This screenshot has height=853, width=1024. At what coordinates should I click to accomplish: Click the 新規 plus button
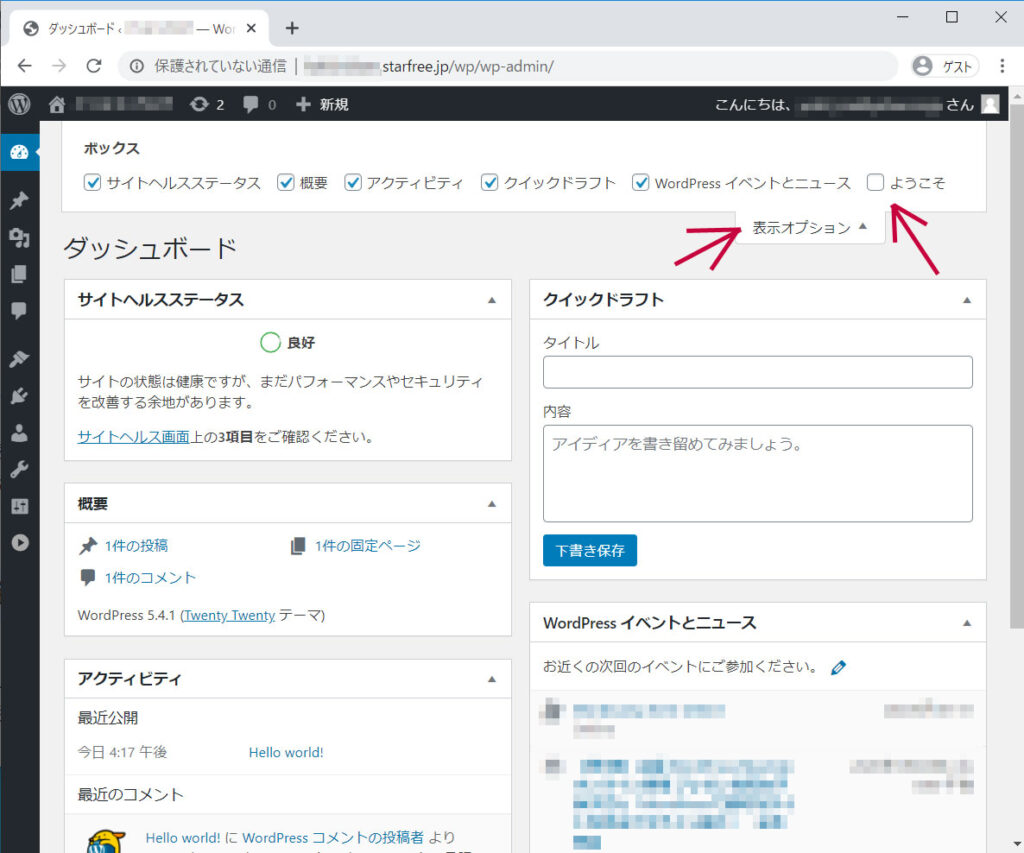[x=323, y=105]
